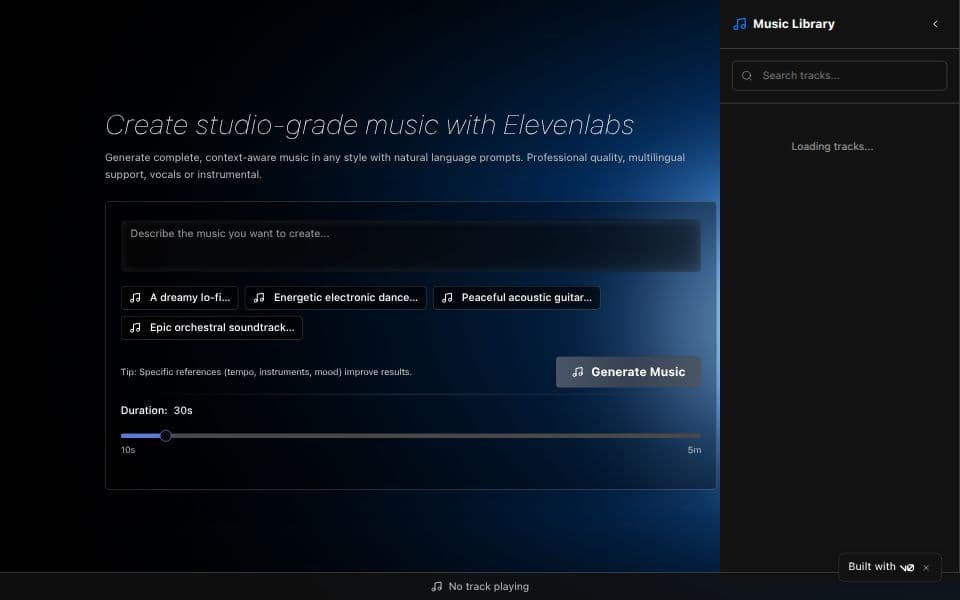
Task: Dismiss the 'Built with v0' badge
Action: [926, 568]
